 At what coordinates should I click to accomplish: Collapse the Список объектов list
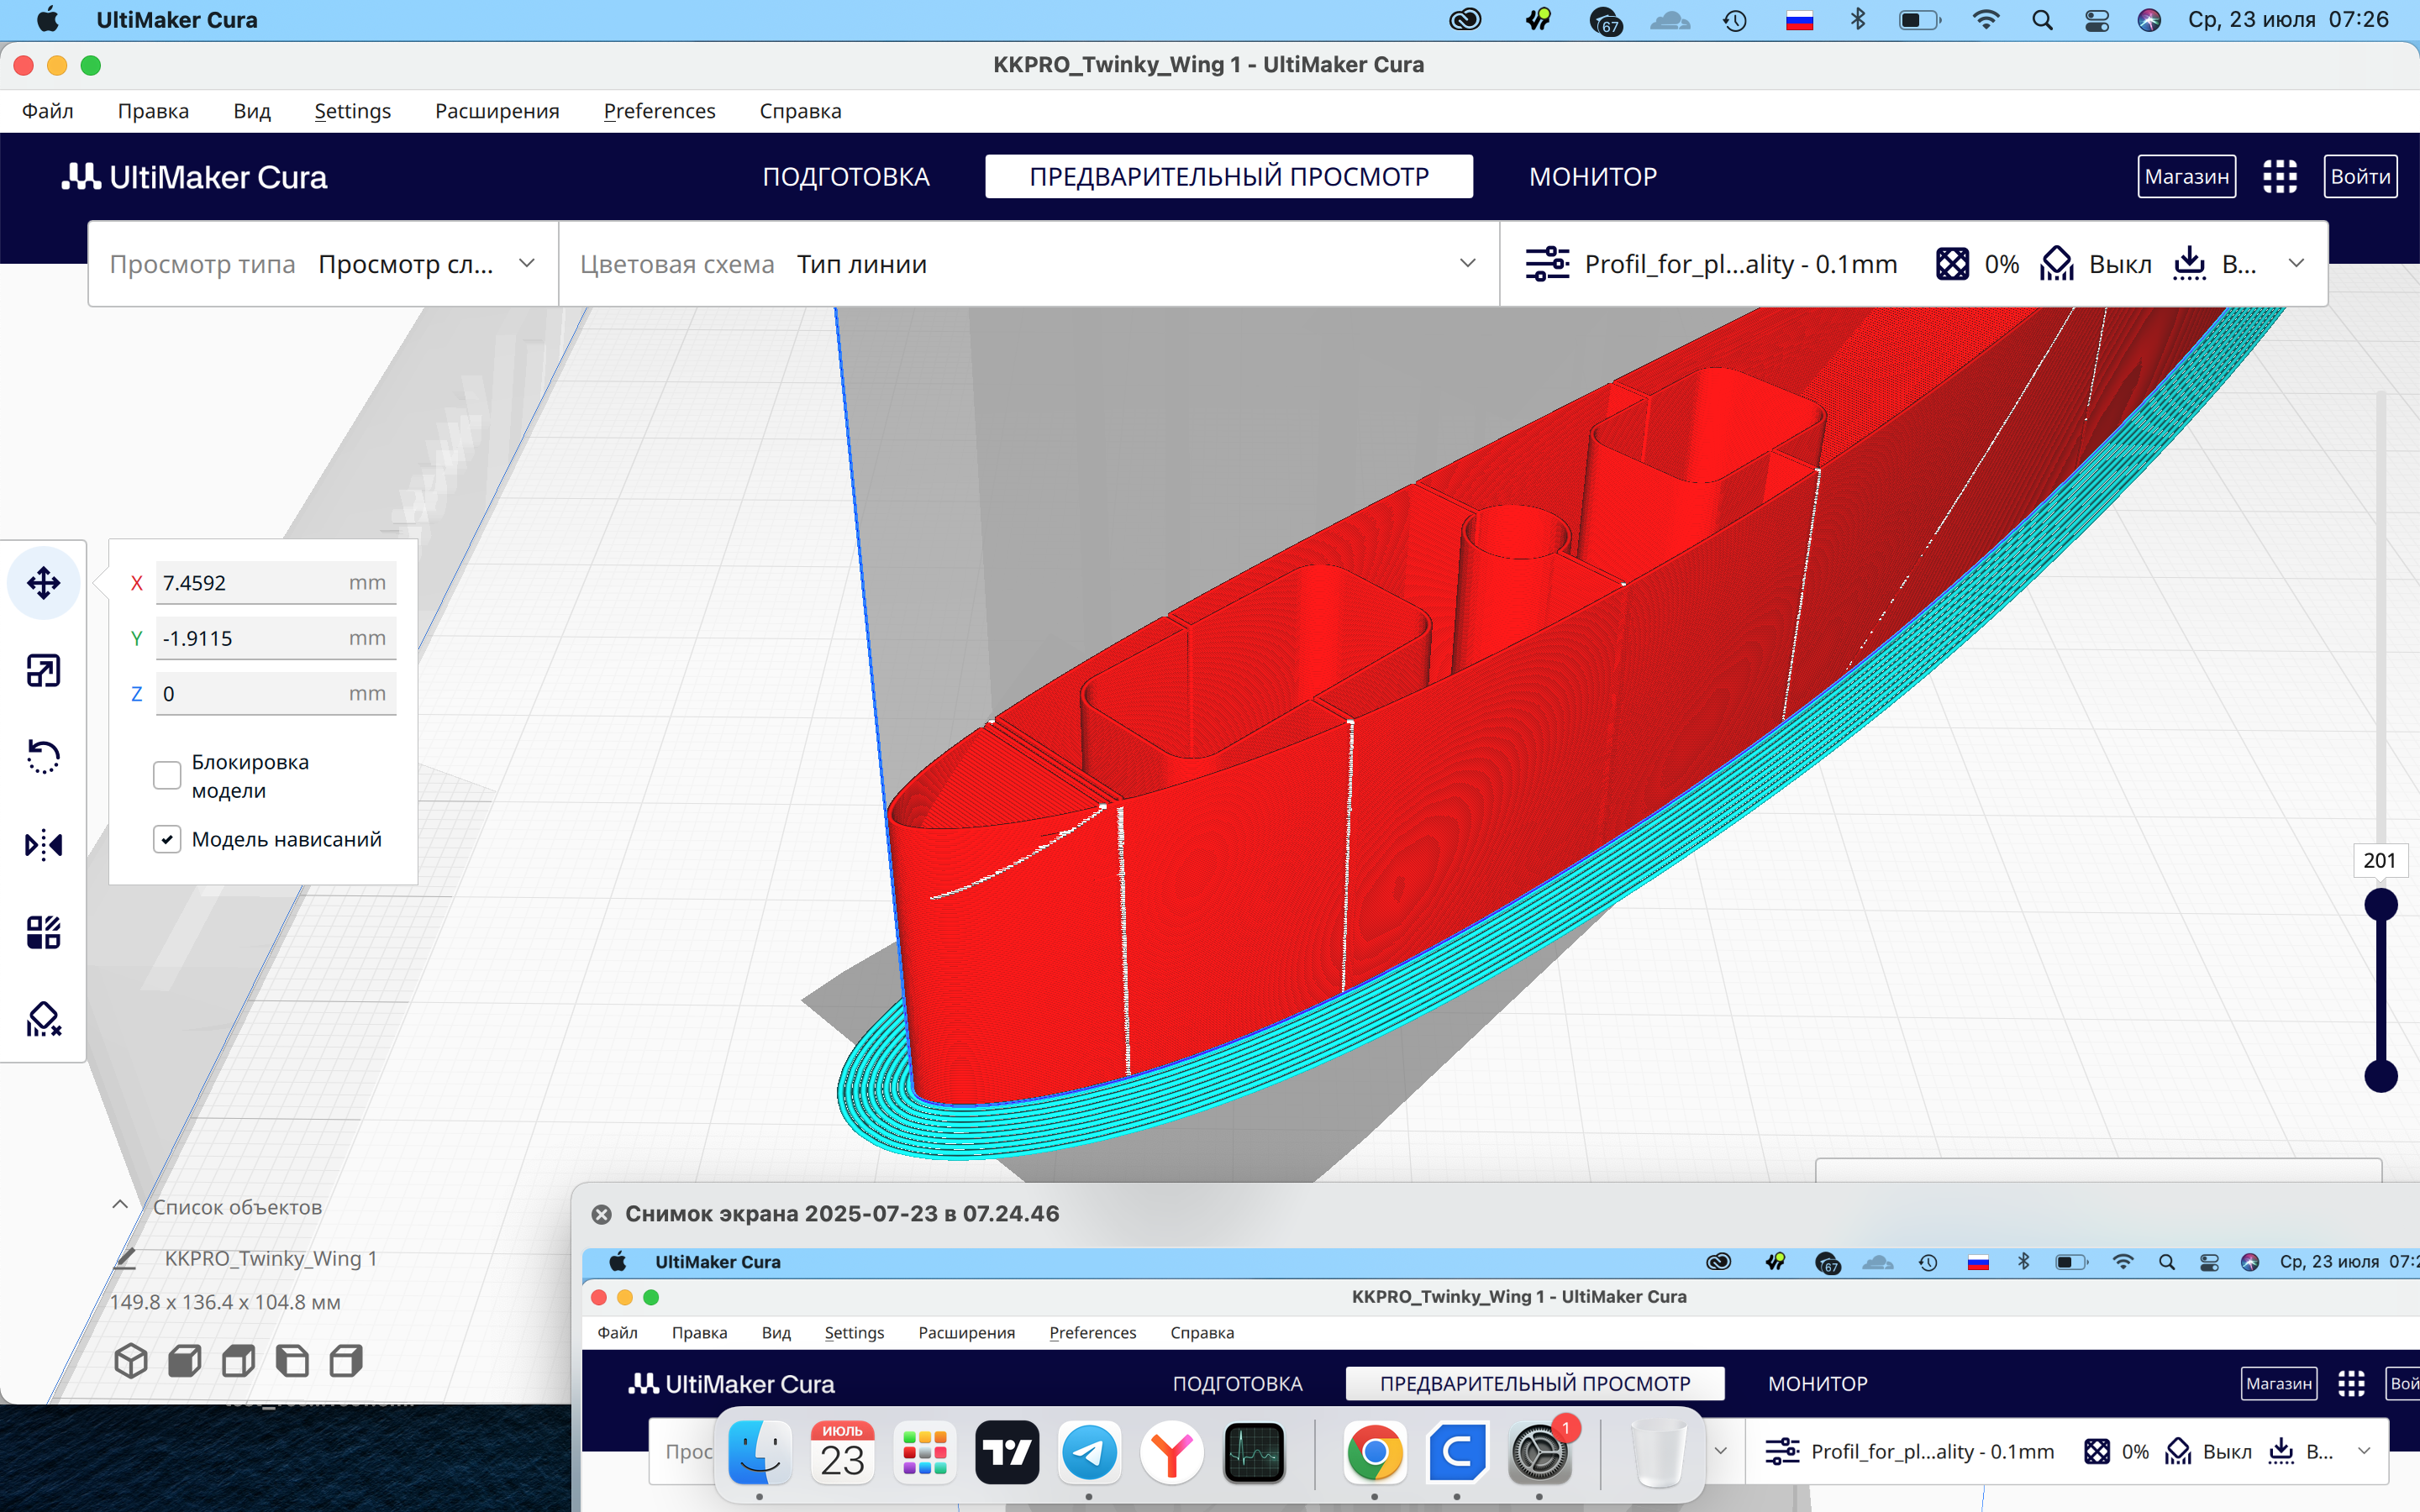(x=120, y=1205)
